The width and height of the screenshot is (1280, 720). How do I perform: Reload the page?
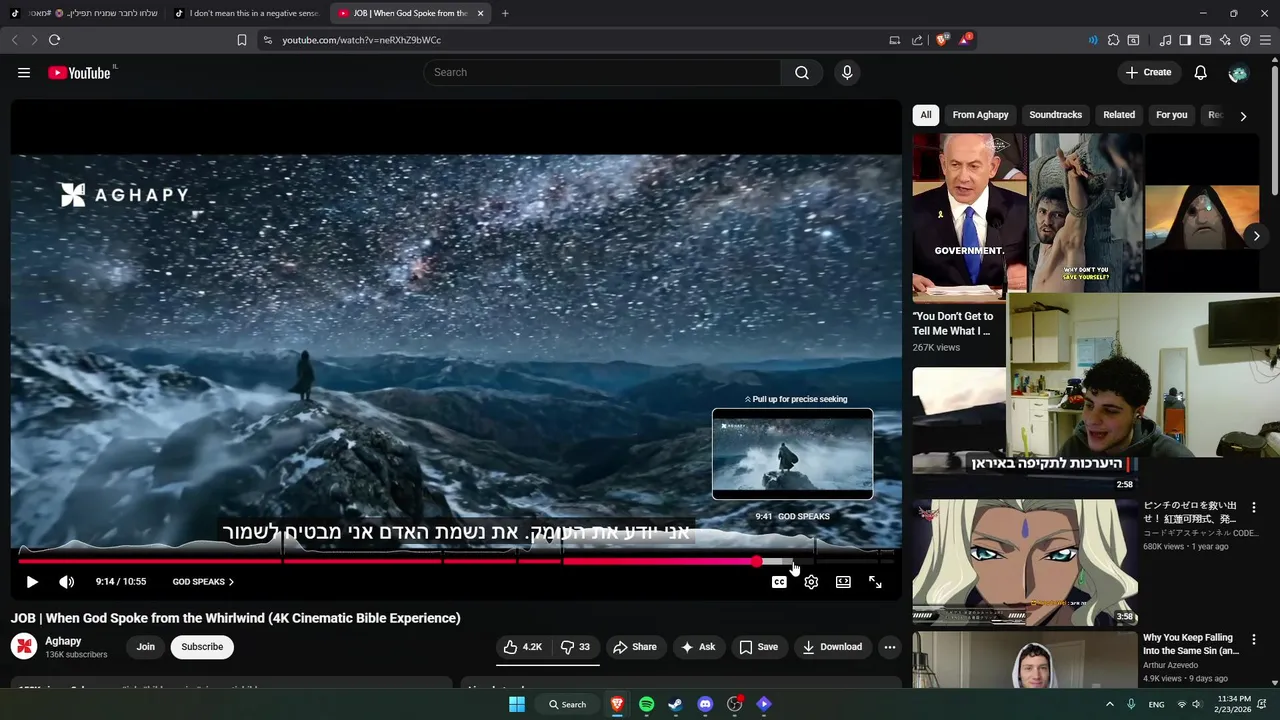[54, 40]
